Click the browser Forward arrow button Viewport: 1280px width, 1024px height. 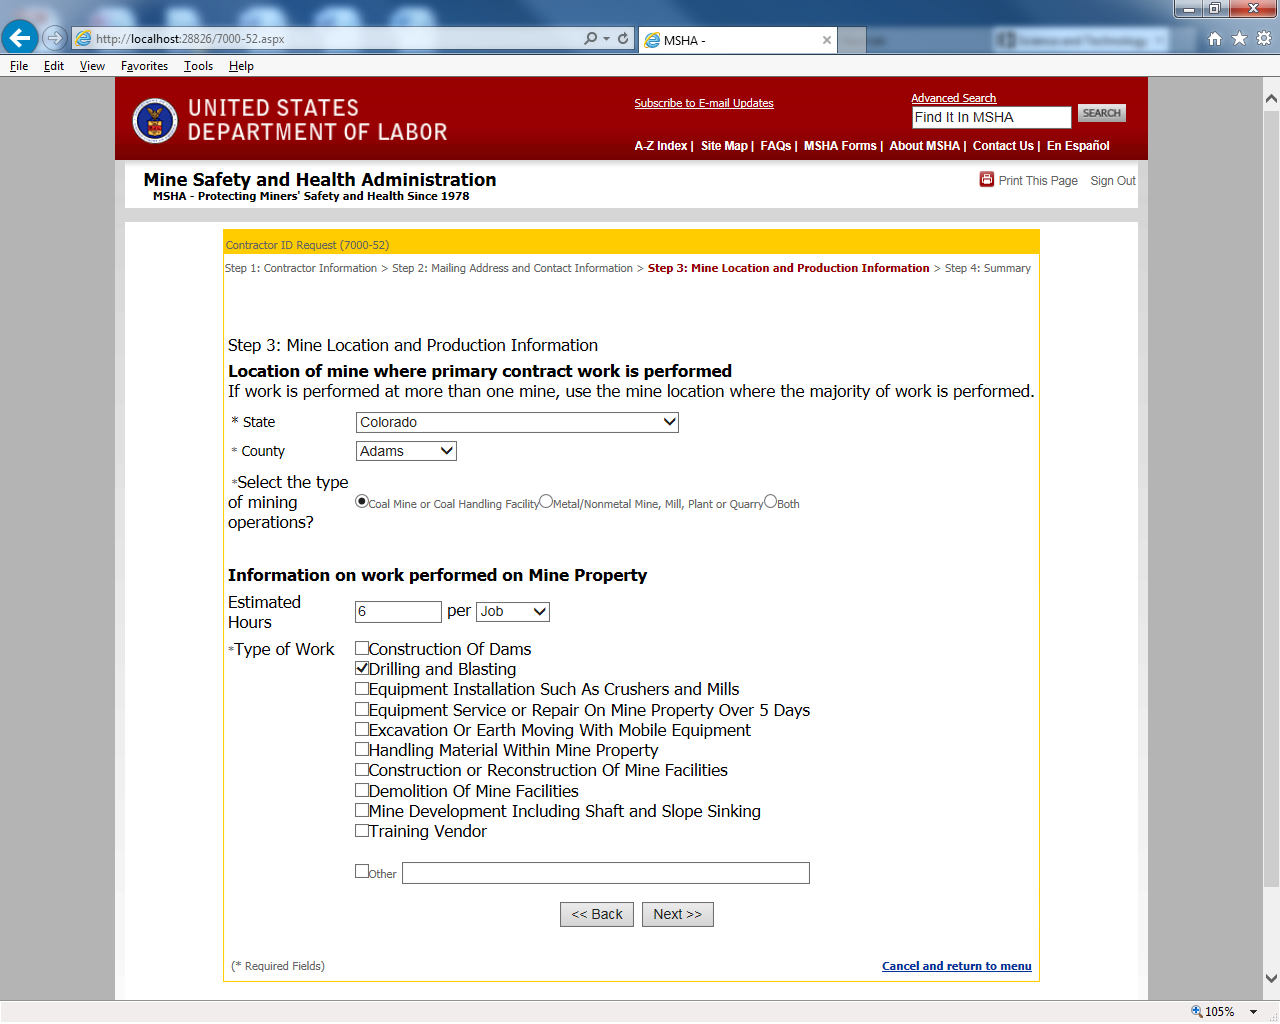[x=55, y=38]
